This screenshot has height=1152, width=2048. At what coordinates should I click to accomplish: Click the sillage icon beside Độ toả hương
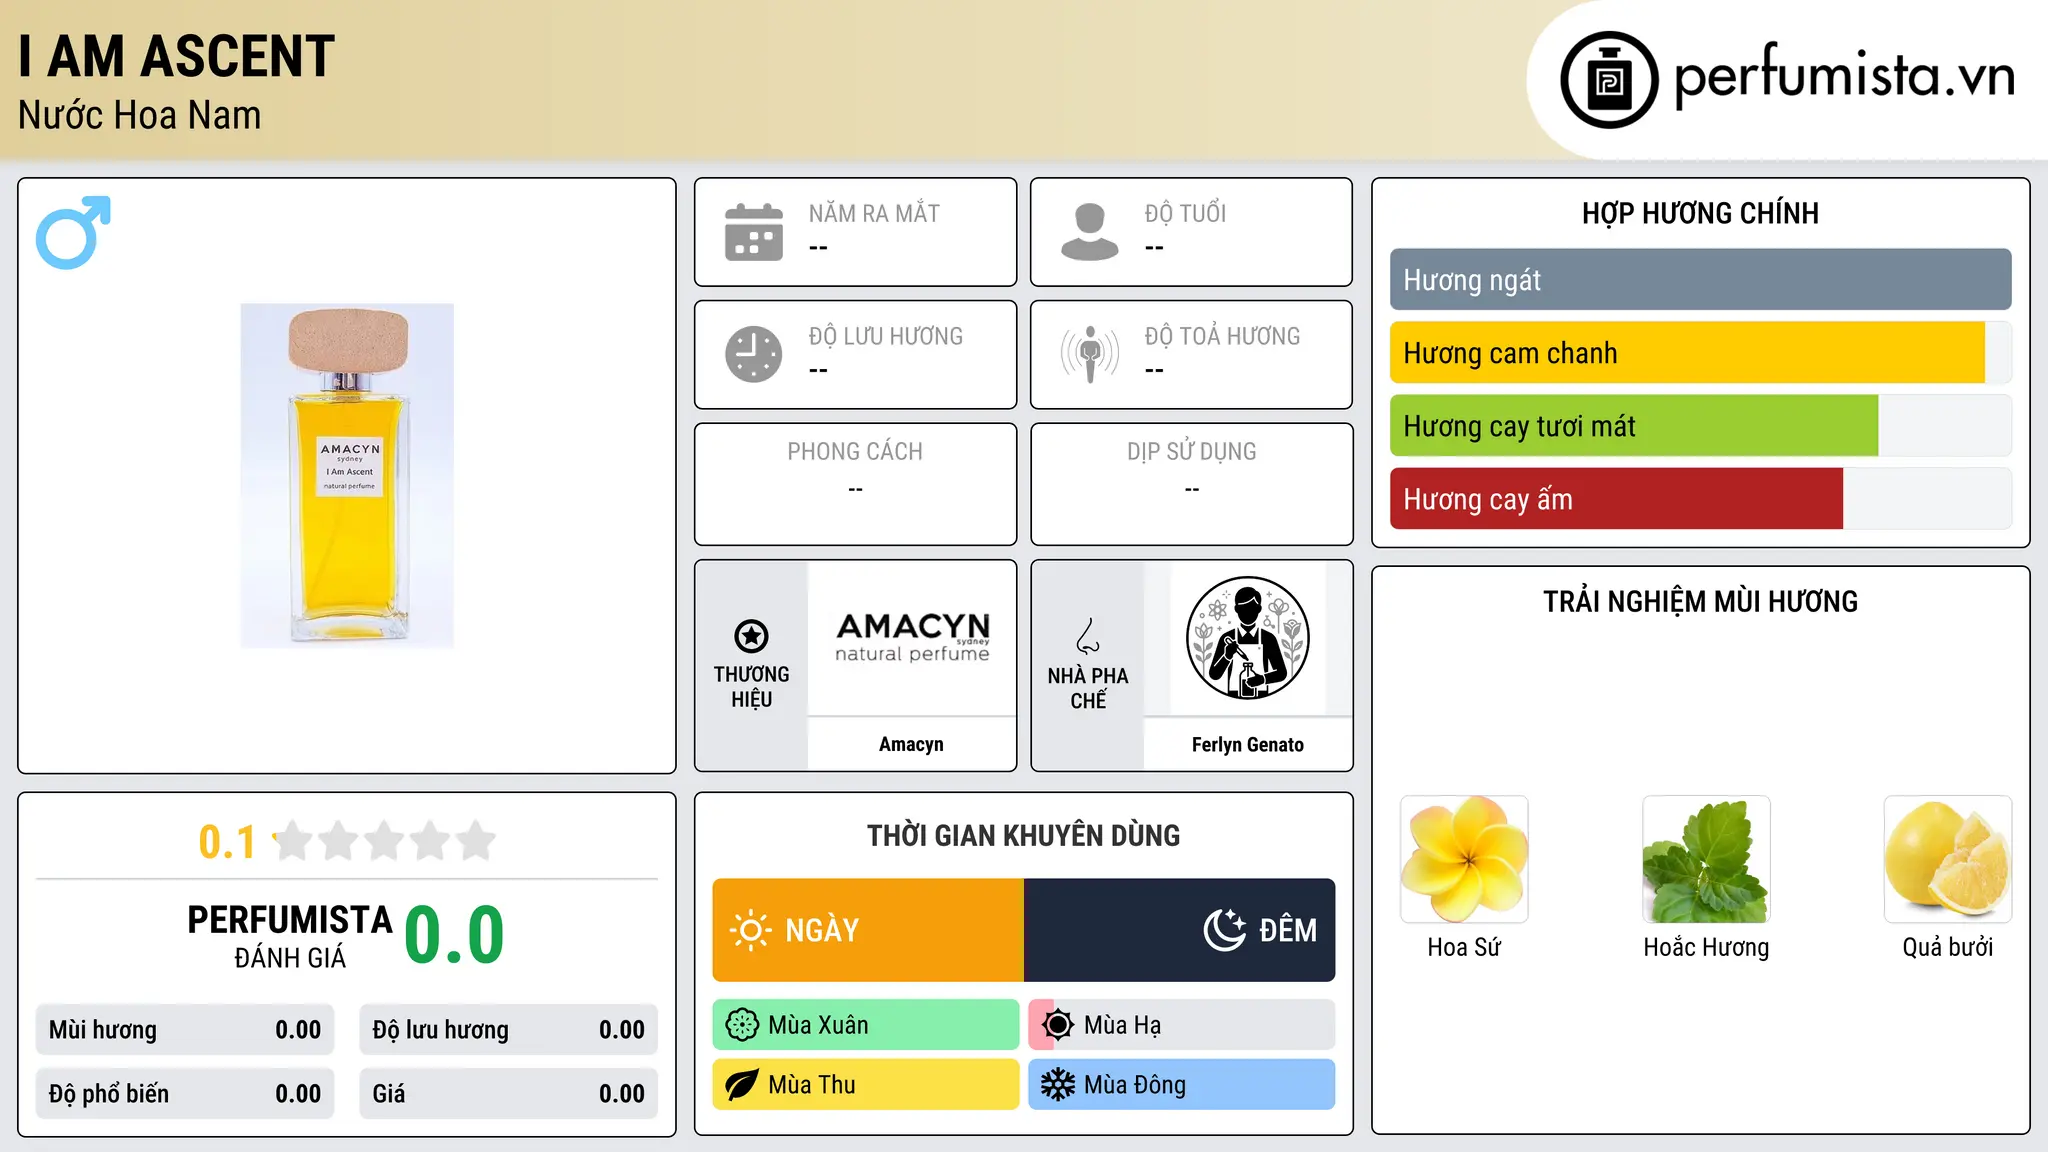[x=1090, y=354]
